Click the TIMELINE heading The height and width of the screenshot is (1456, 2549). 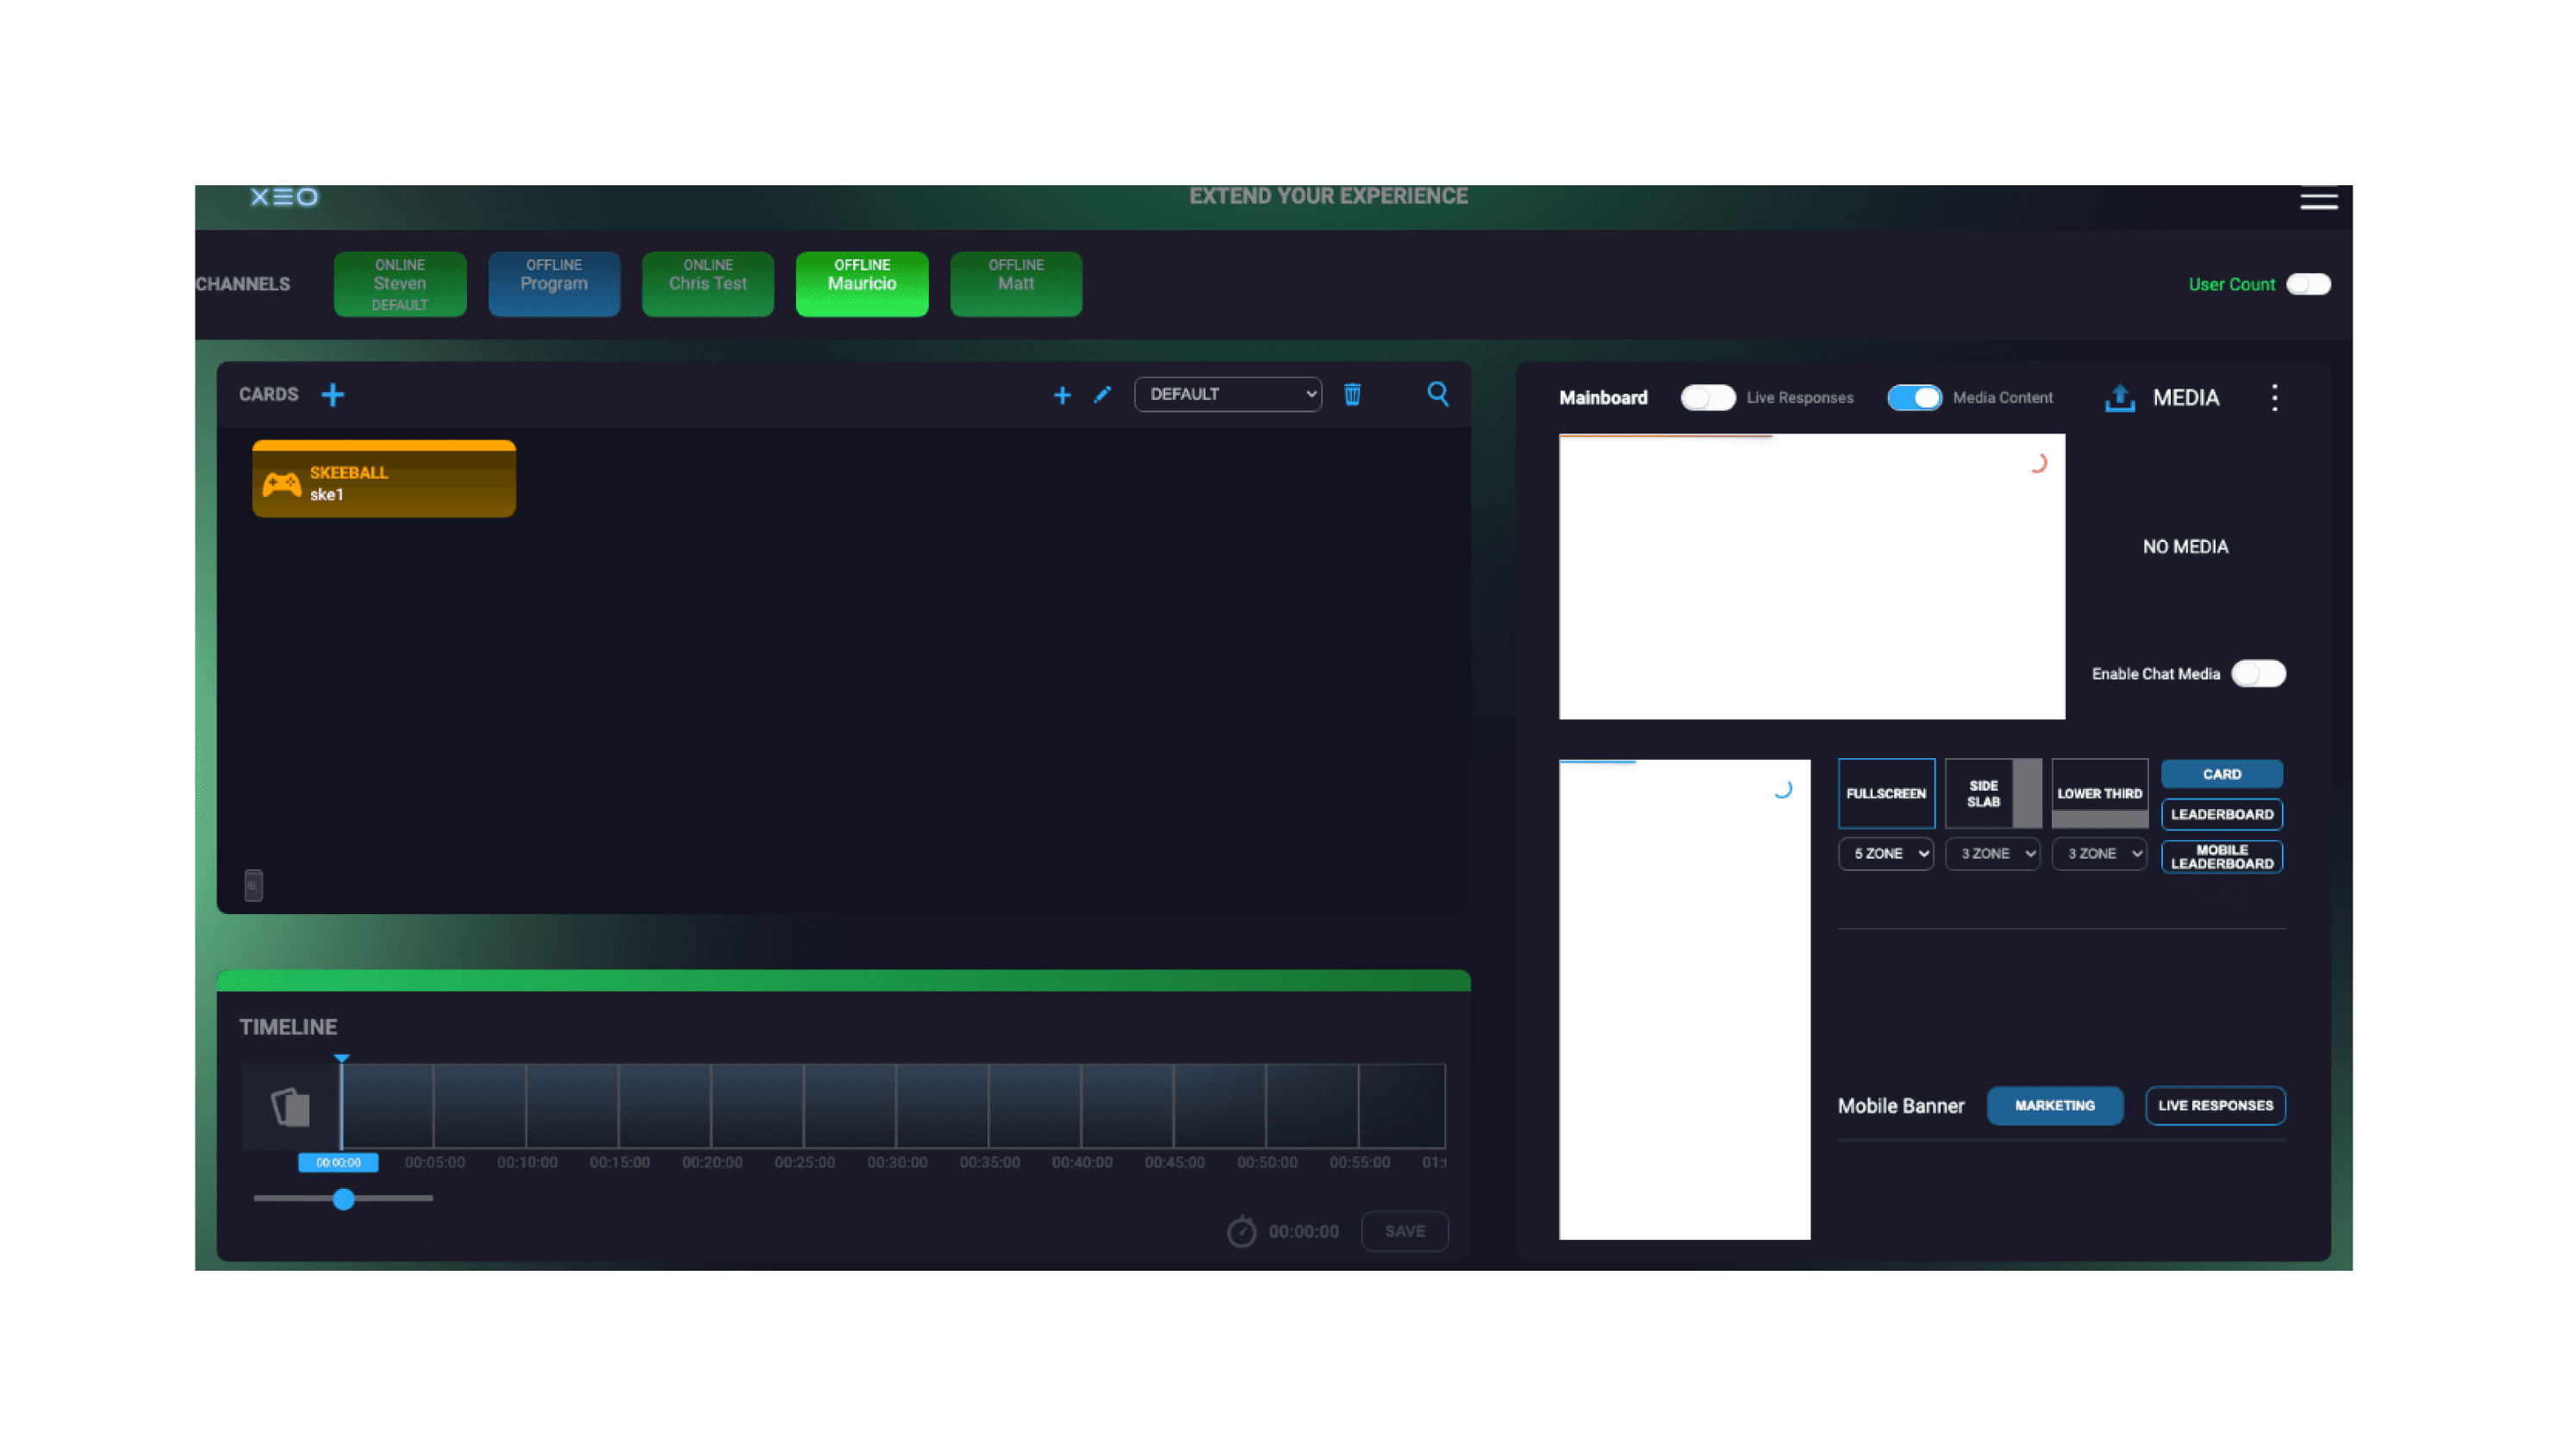[288, 1026]
